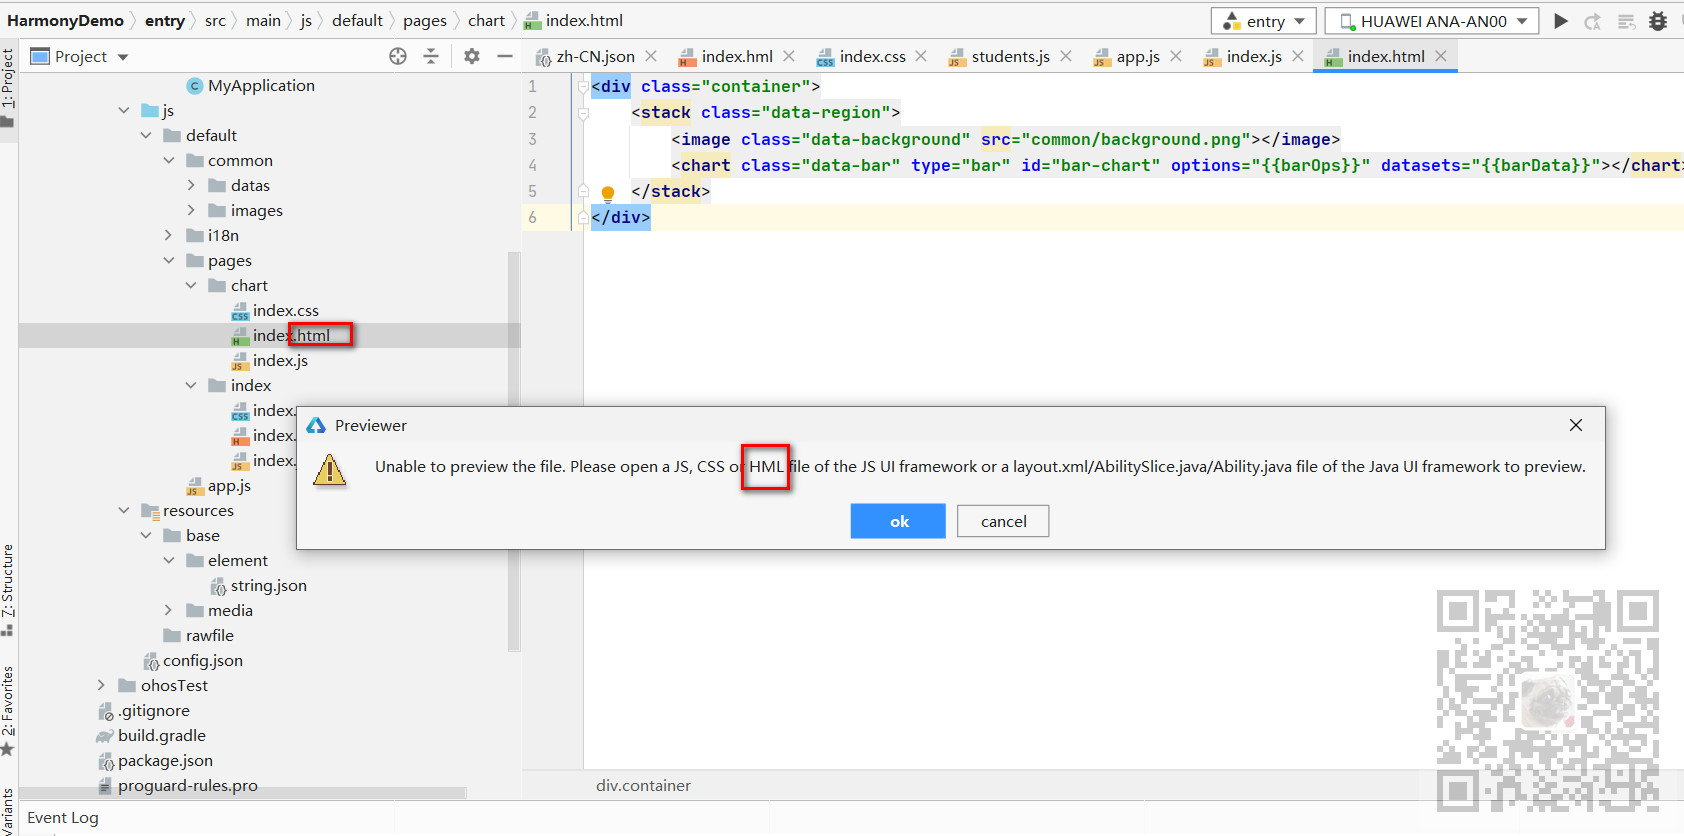Click div.container in editor breadcrumb

[643, 786]
